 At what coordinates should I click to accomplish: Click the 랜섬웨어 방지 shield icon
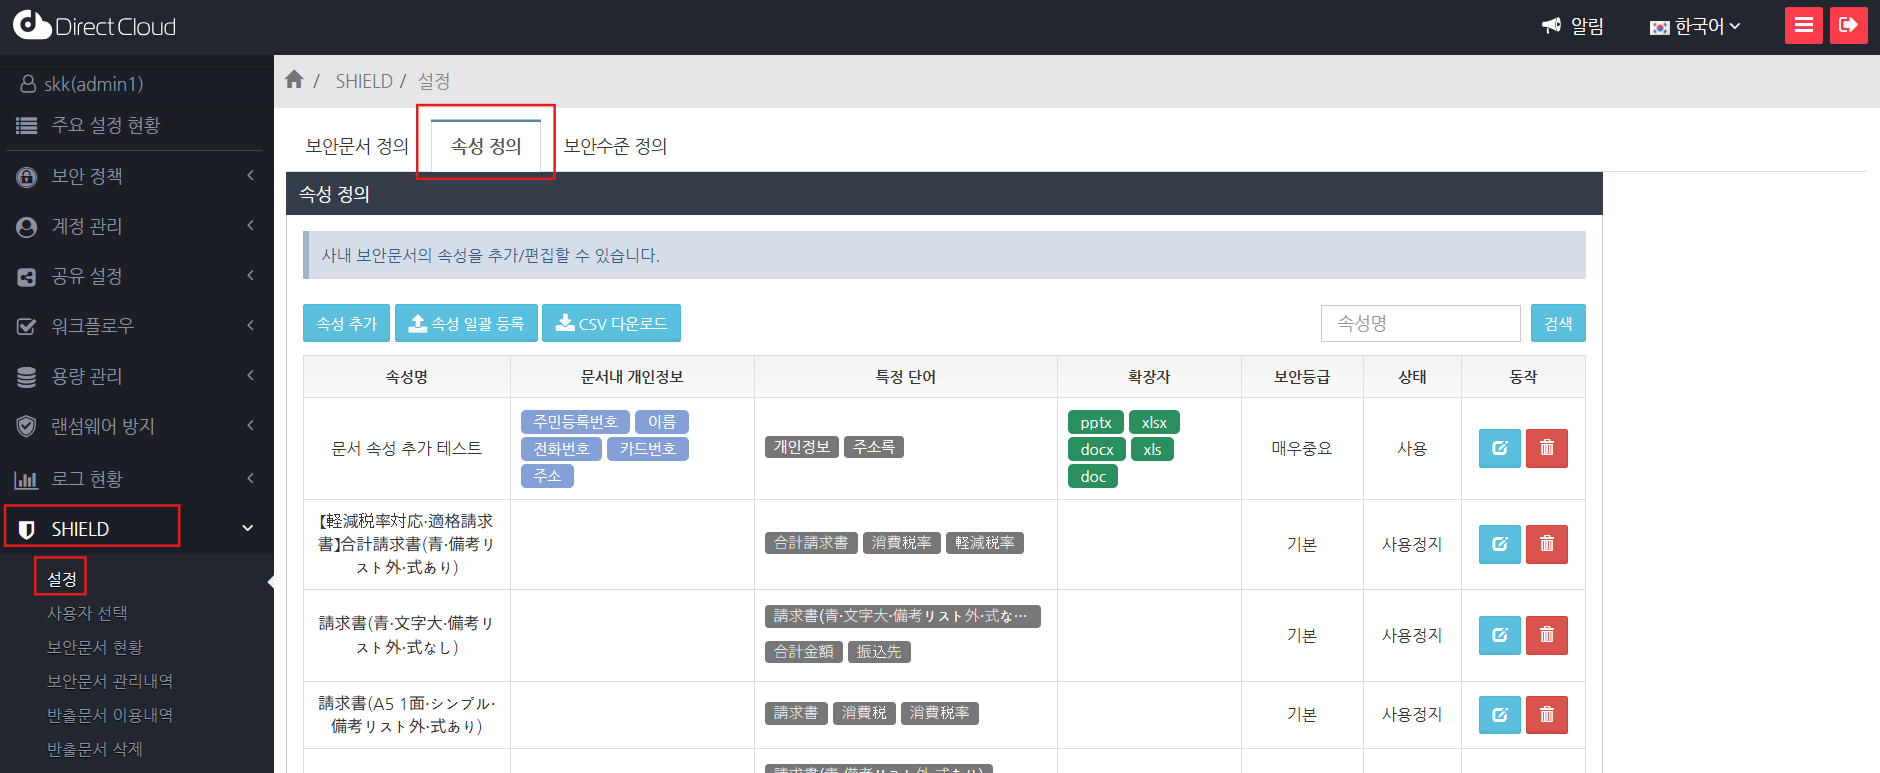tap(27, 427)
